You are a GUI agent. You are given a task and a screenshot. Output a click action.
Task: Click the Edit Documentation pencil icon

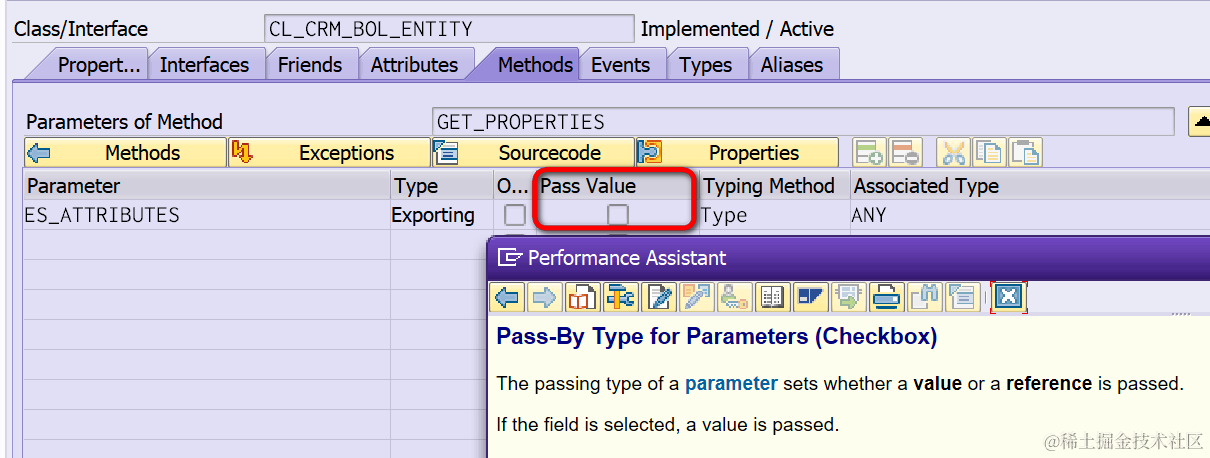click(x=658, y=297)
